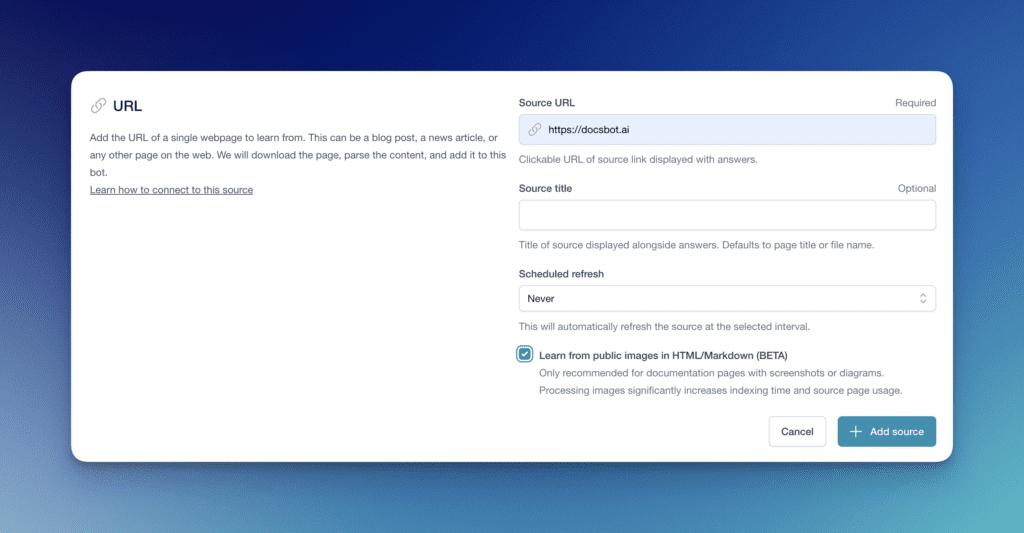Image resolution: width=1024 pixels, height=533 pixels.
Task: Click the up-down chevron in Scheduled refresh
Action: pyautogui.click(x=923, y=299)
